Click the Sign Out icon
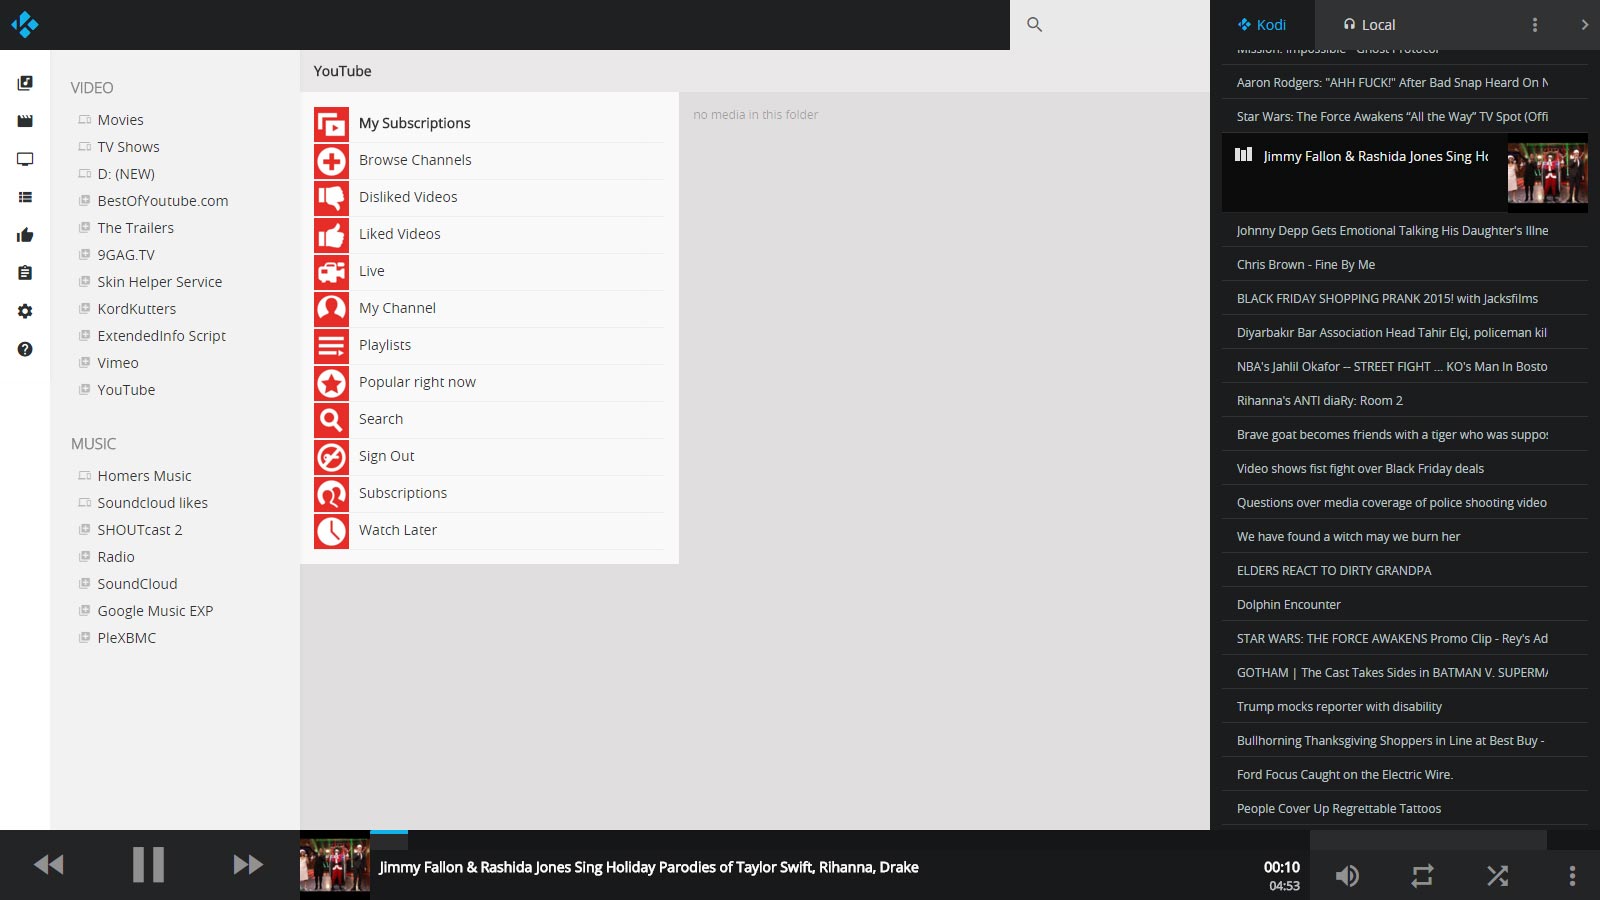 (x=331, y=456)
